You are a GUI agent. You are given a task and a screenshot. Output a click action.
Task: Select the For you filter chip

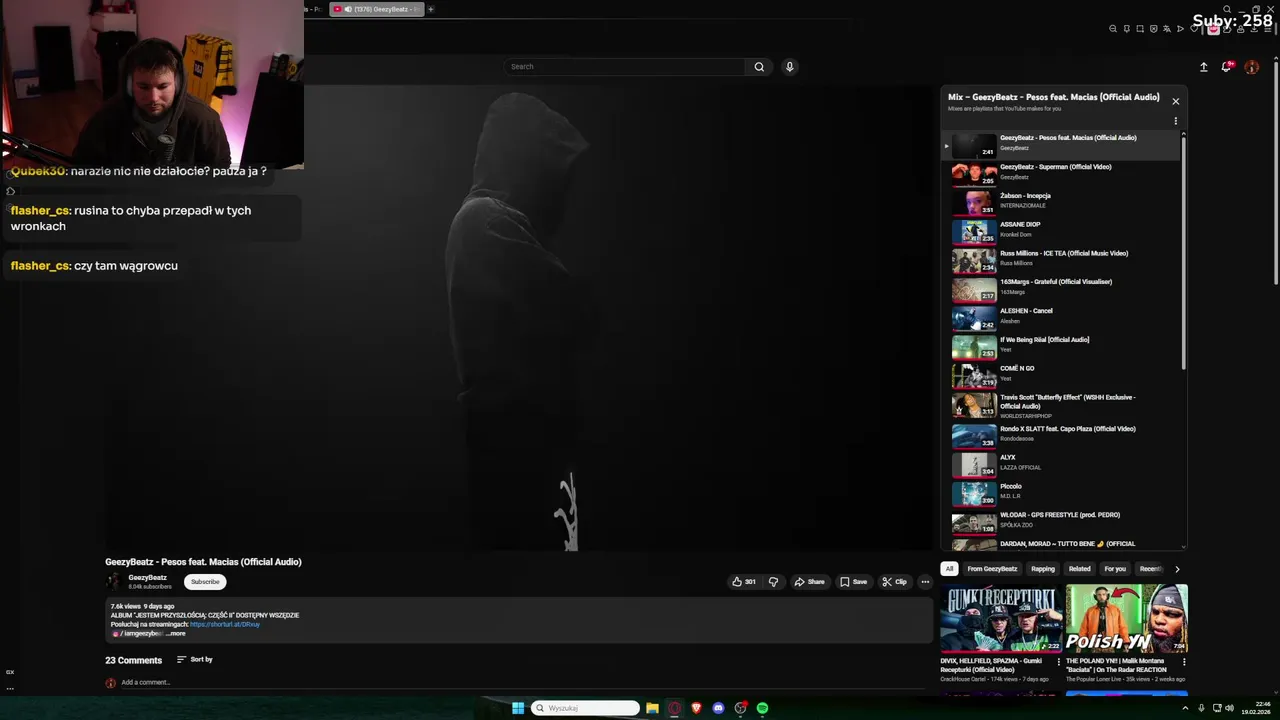1115,569
